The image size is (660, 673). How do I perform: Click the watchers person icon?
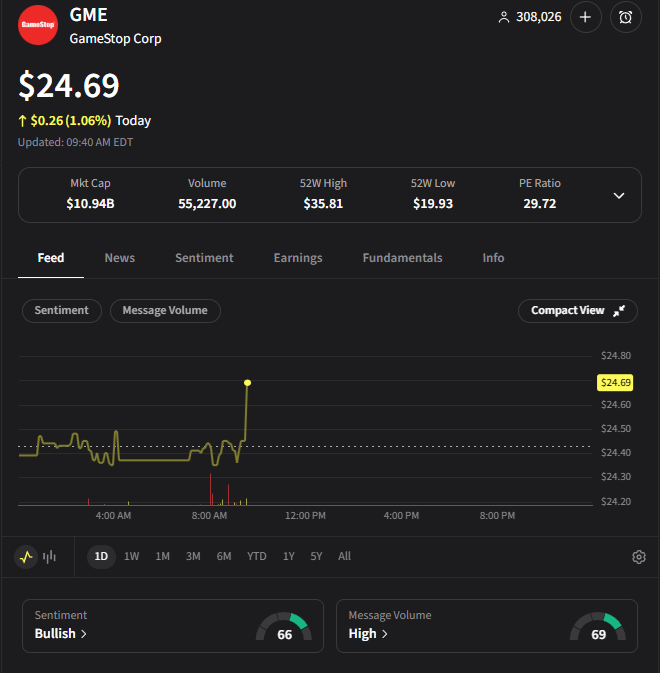[504, 17]
